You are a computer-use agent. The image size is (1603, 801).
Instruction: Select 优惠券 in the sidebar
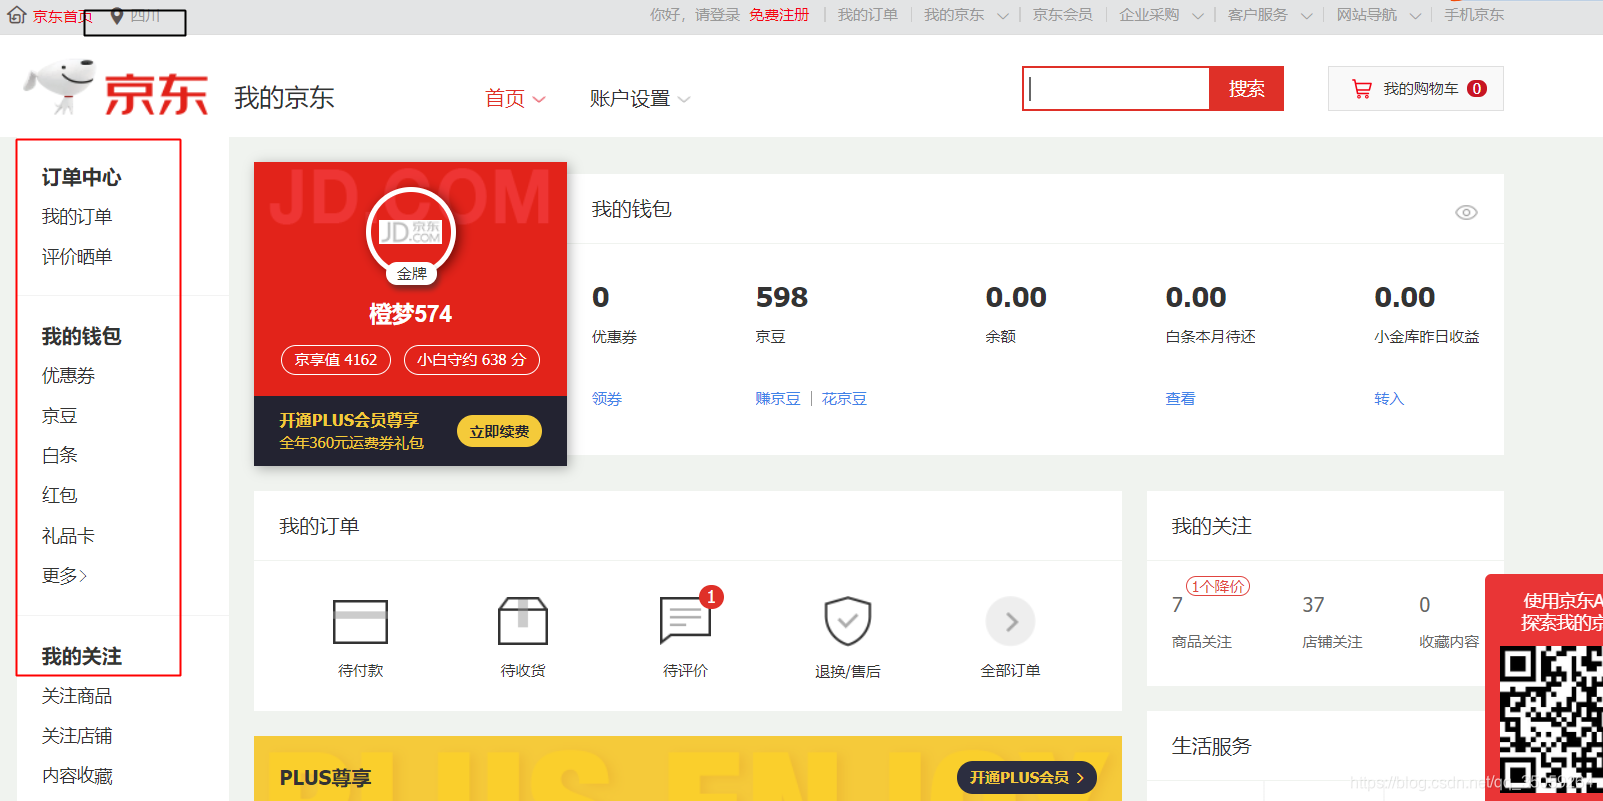[x=68, y=376]
